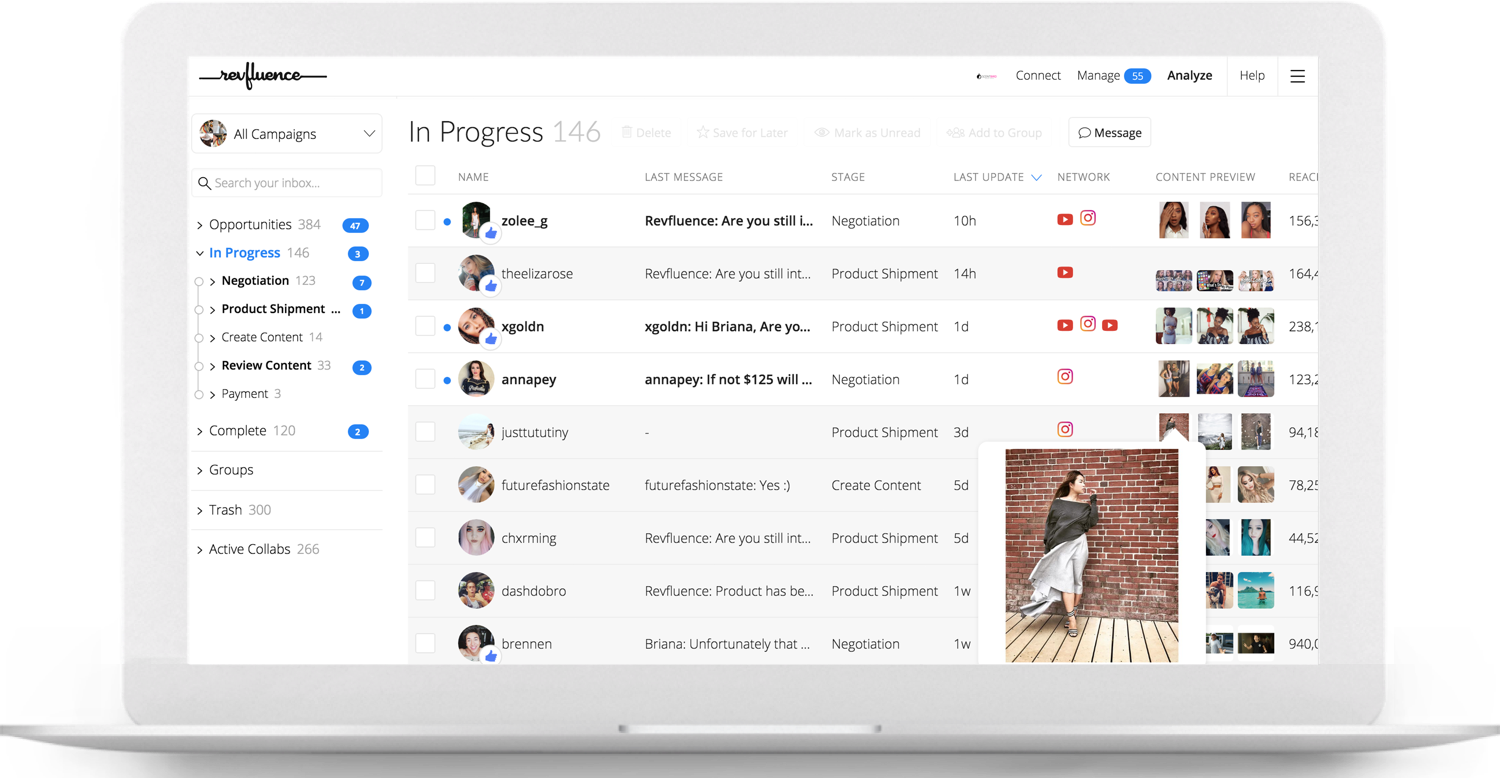
Task: Click the YouTube icon for theelizarose
Action: tap(1065, 272)
